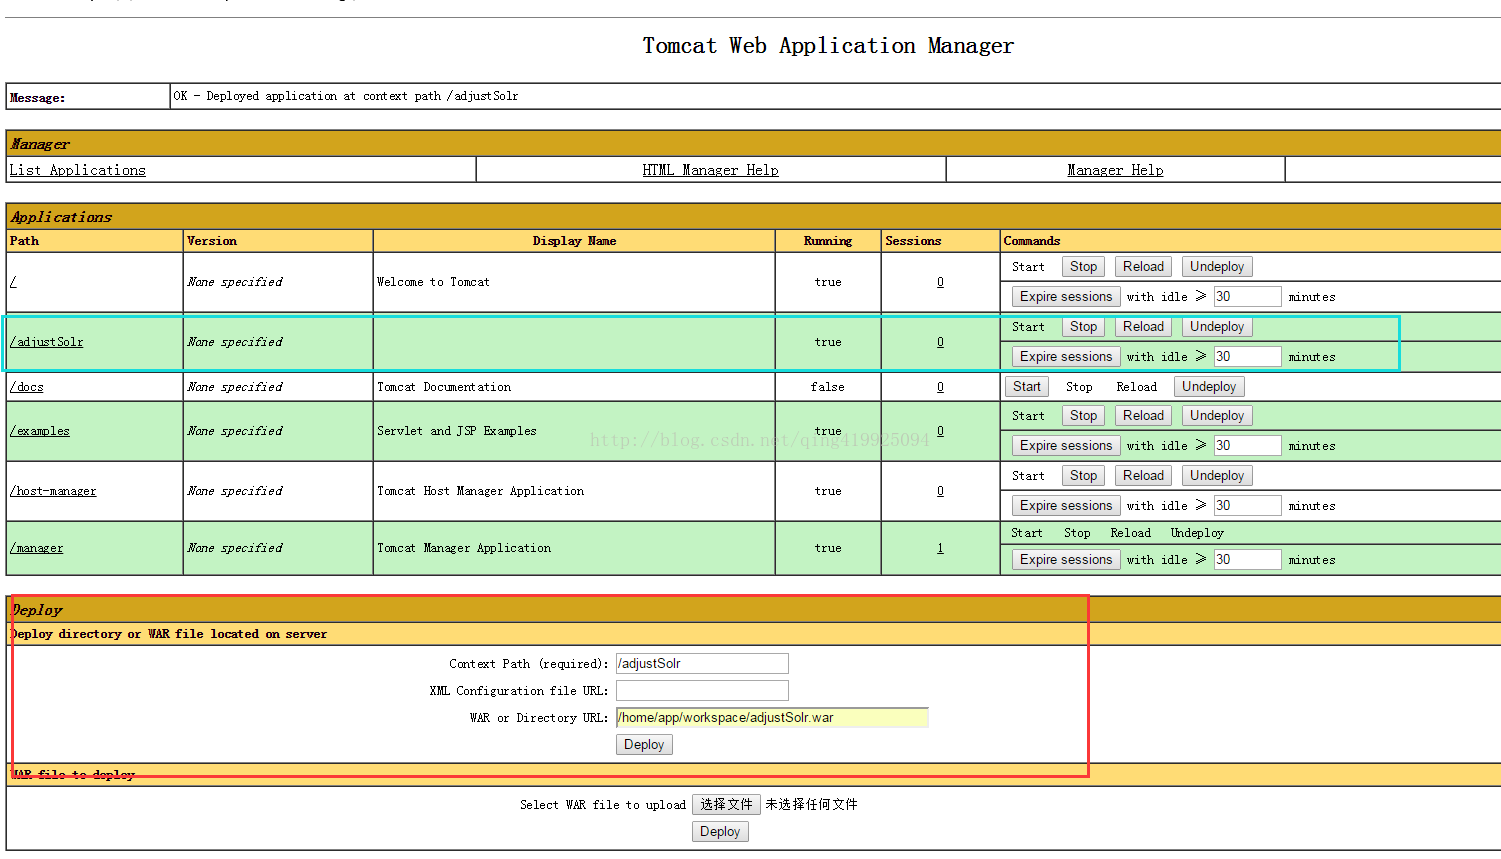The image size is (1501, 859).
Task: Undeploy the Tomcat Host Manager Application
Action: tap(1217, 476)
